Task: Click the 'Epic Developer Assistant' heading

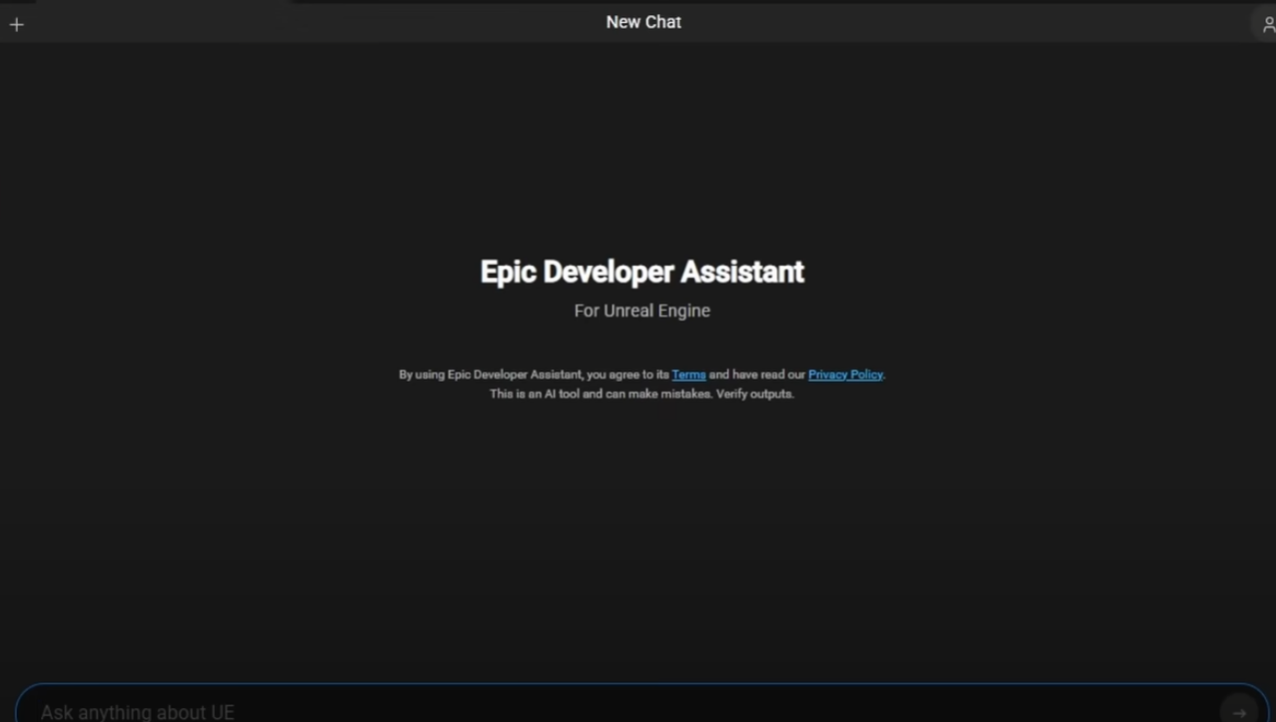Action: (x=641, y=272)
